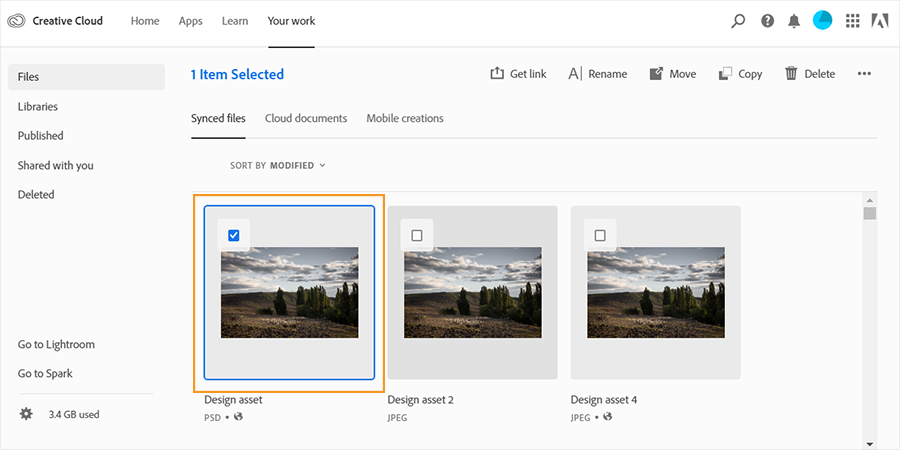
Task: Click the scrollbar up arrow
Action: click(870, 200)
